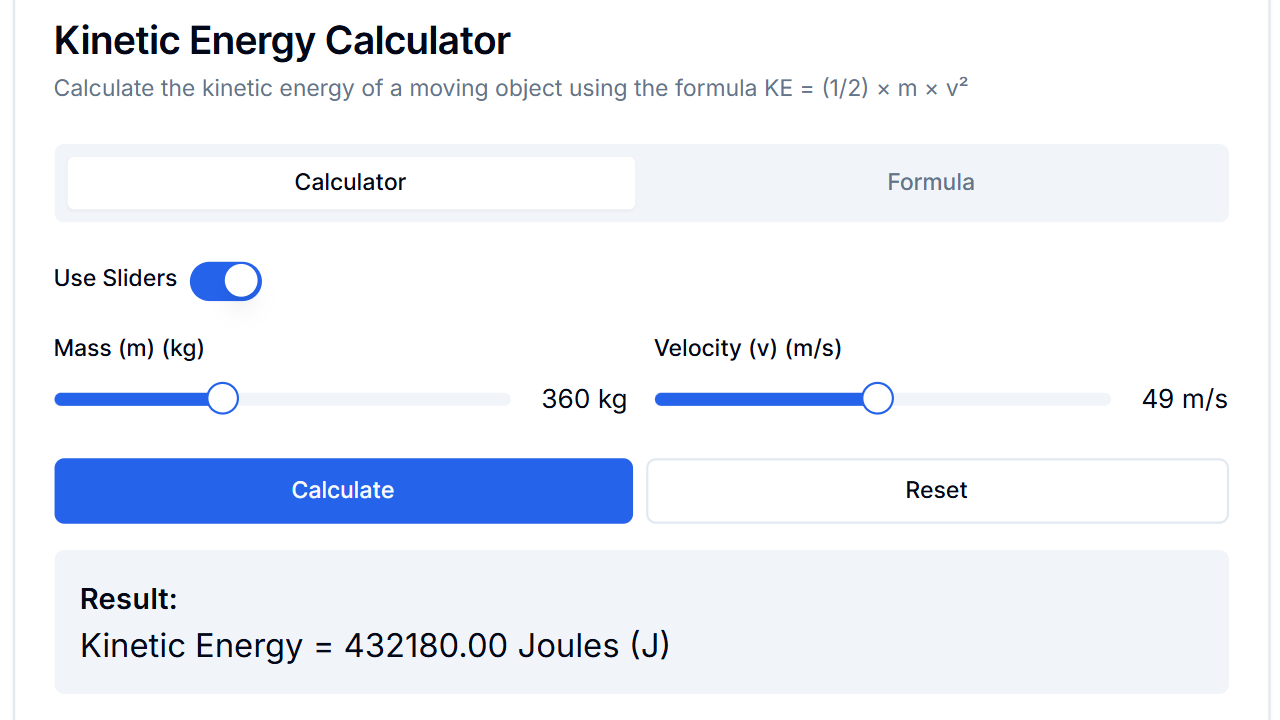The height and width of the screenshot is (720, 1280).
Task: Select the Calculator tab
Action: 350,182
